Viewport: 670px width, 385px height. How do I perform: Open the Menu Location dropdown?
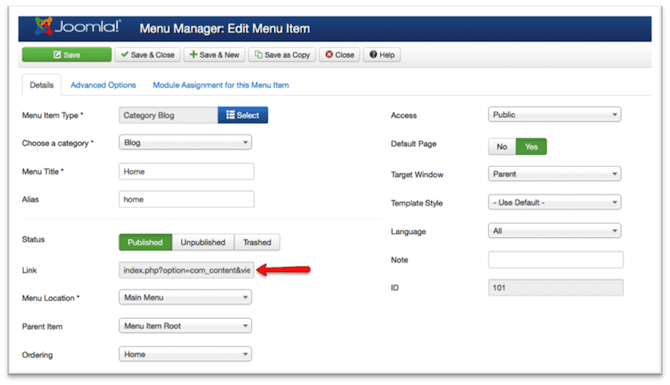click(185, 297)
